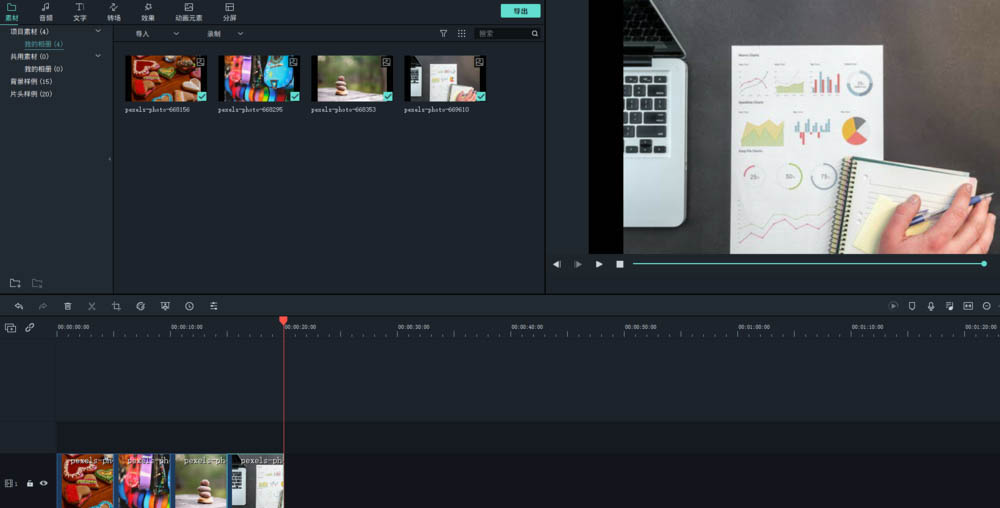Select the pexels-photo-668353 stone thumbnail

[x=352, y=78]
